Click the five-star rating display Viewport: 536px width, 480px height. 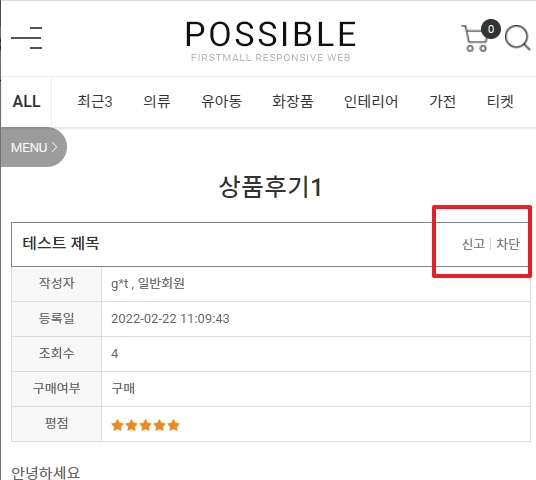[145, 425]
